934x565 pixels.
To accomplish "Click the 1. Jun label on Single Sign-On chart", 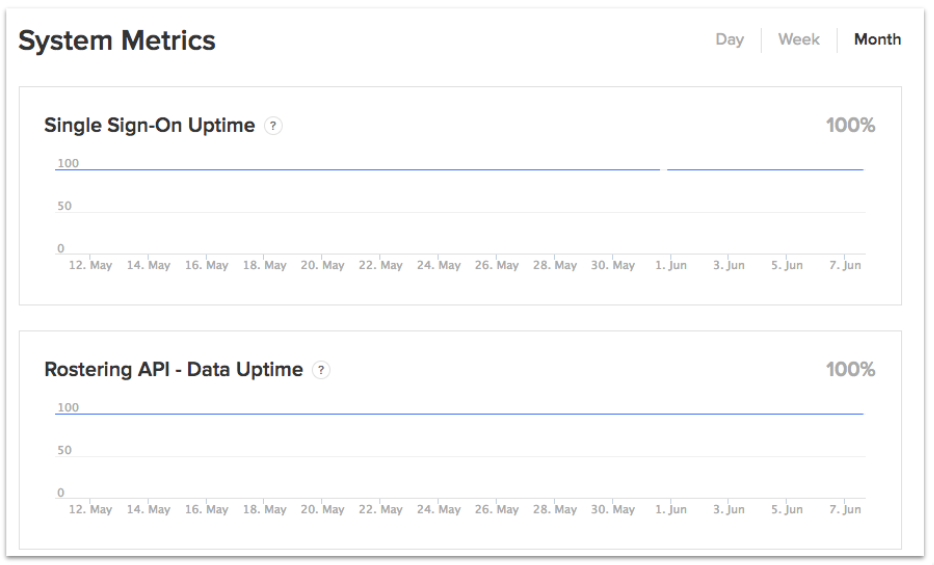I will [671, 266].
